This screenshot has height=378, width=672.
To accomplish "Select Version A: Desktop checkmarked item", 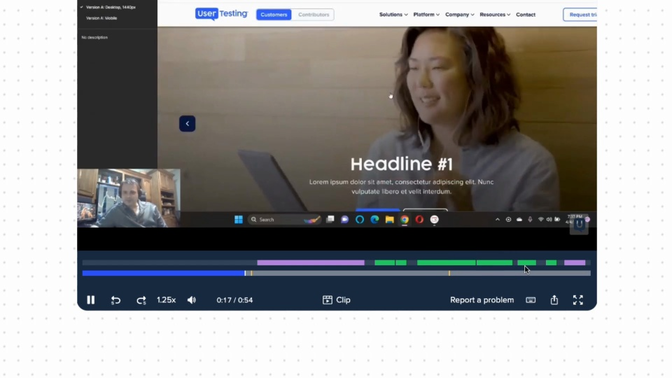I will [111, 7].
